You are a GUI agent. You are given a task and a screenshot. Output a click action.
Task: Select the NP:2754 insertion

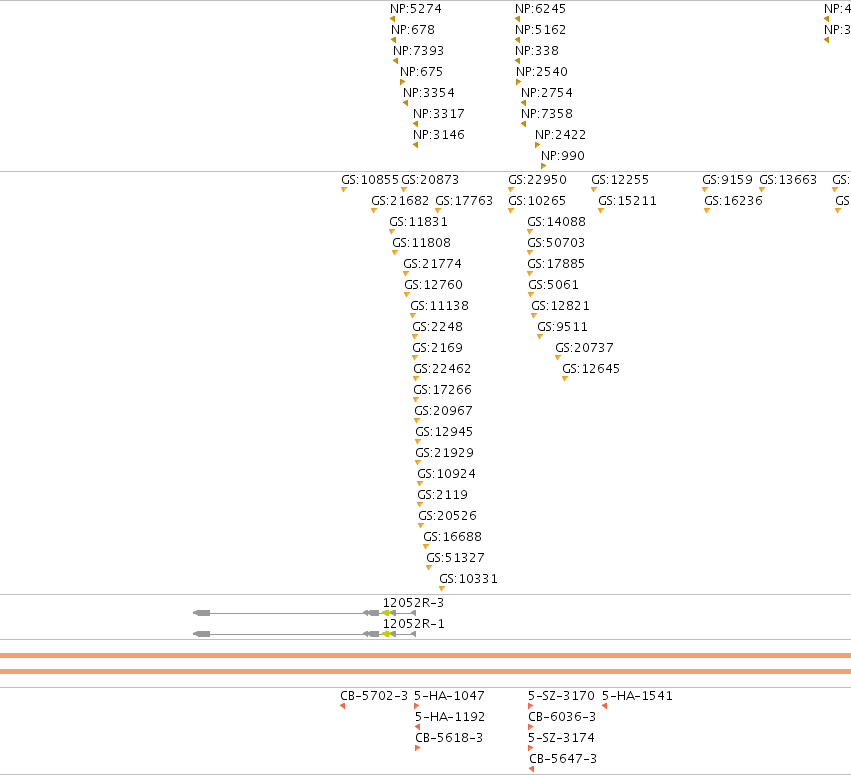(x=547, y=93)
